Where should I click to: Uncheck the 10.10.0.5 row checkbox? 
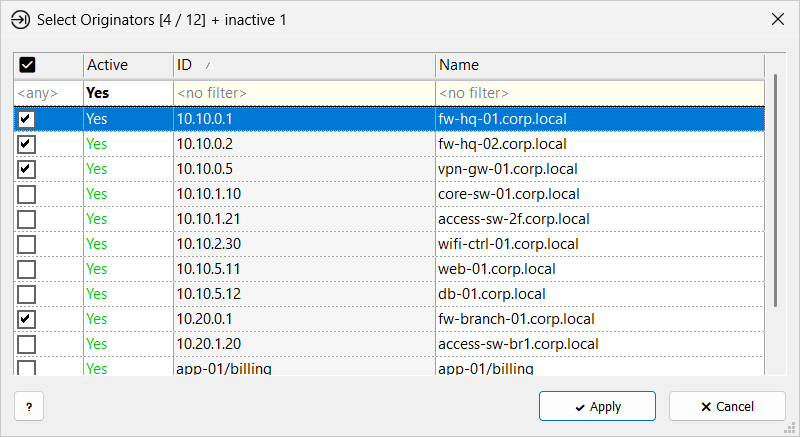[x=27, y=169]
